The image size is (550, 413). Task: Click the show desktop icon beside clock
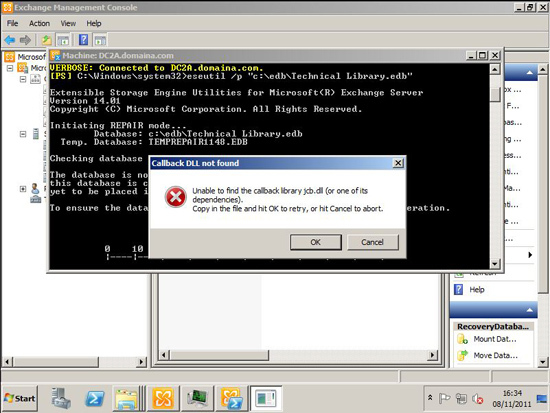[542, 399]
